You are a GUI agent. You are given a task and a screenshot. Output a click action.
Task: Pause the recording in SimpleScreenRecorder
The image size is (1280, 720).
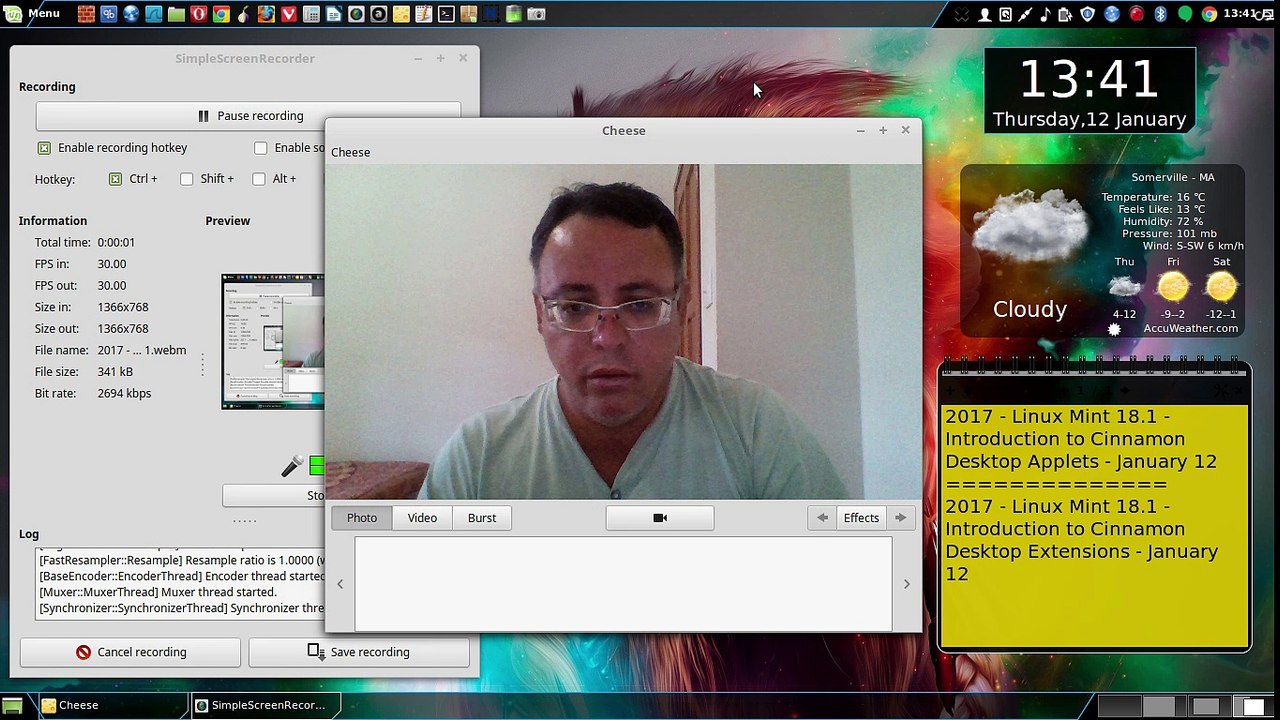click(x=248, y=116)
